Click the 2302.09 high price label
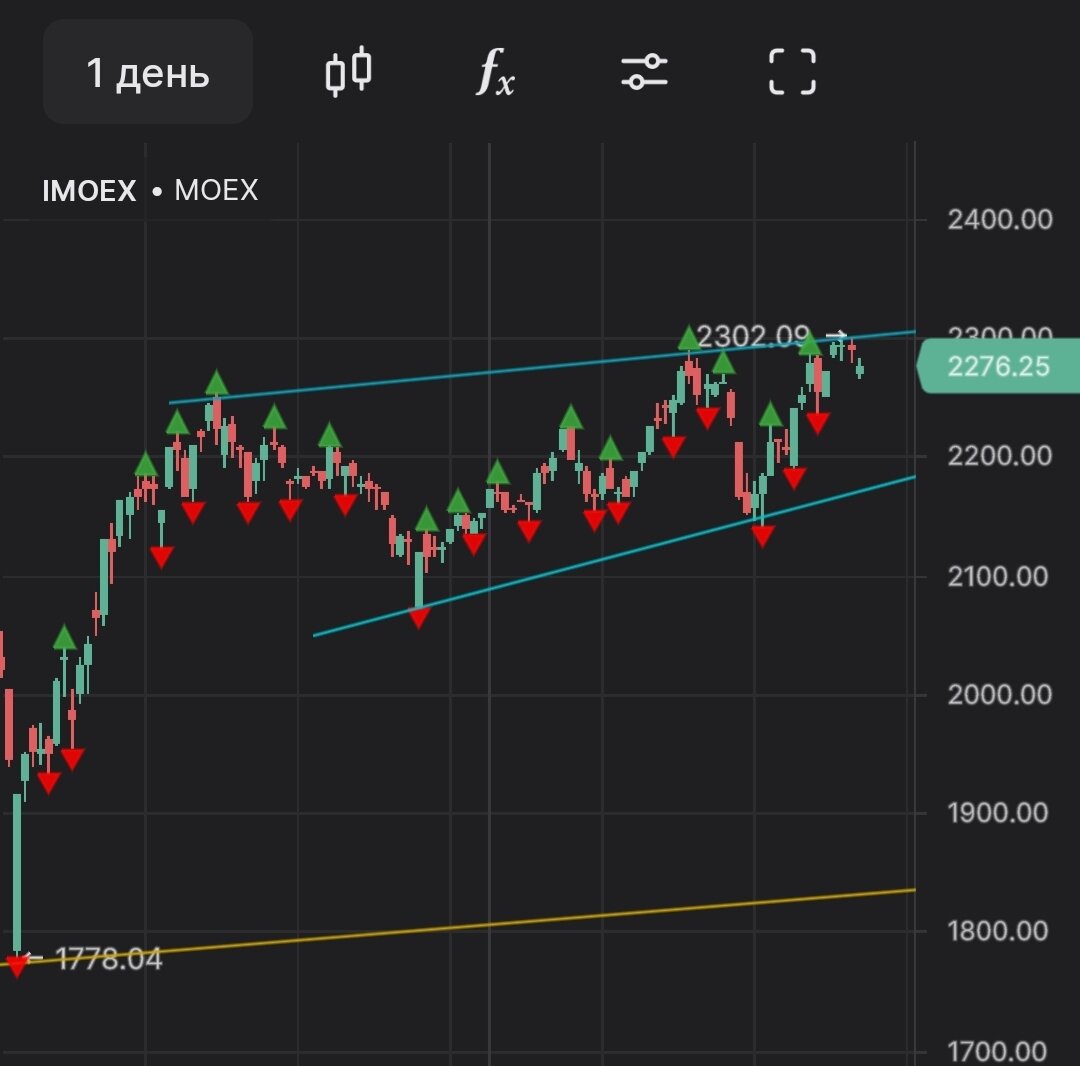The width and height of the screenshot is (1080, 1066). pyautogui.click(x=753, y=336)
